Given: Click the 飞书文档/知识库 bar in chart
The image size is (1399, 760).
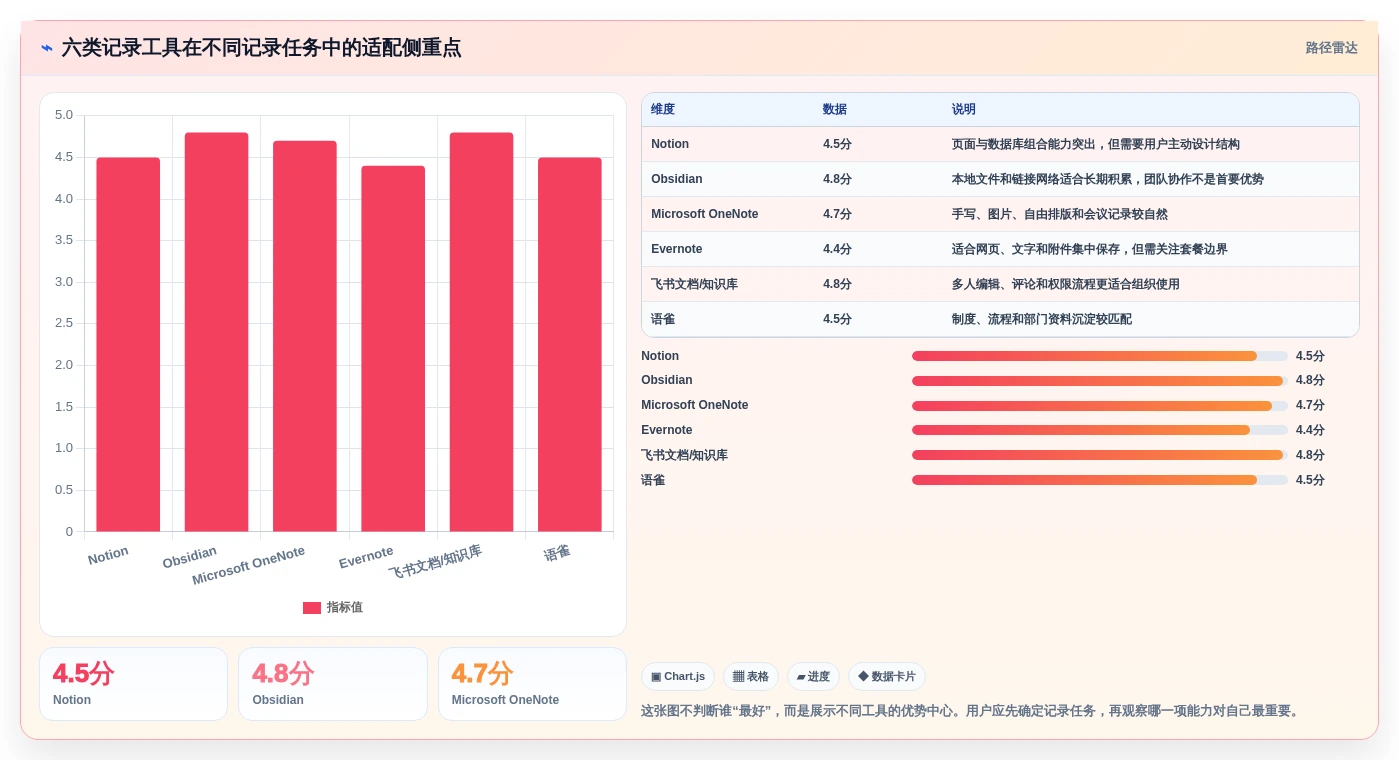Looking at the screenshot, I should click(x=481, y=332).
